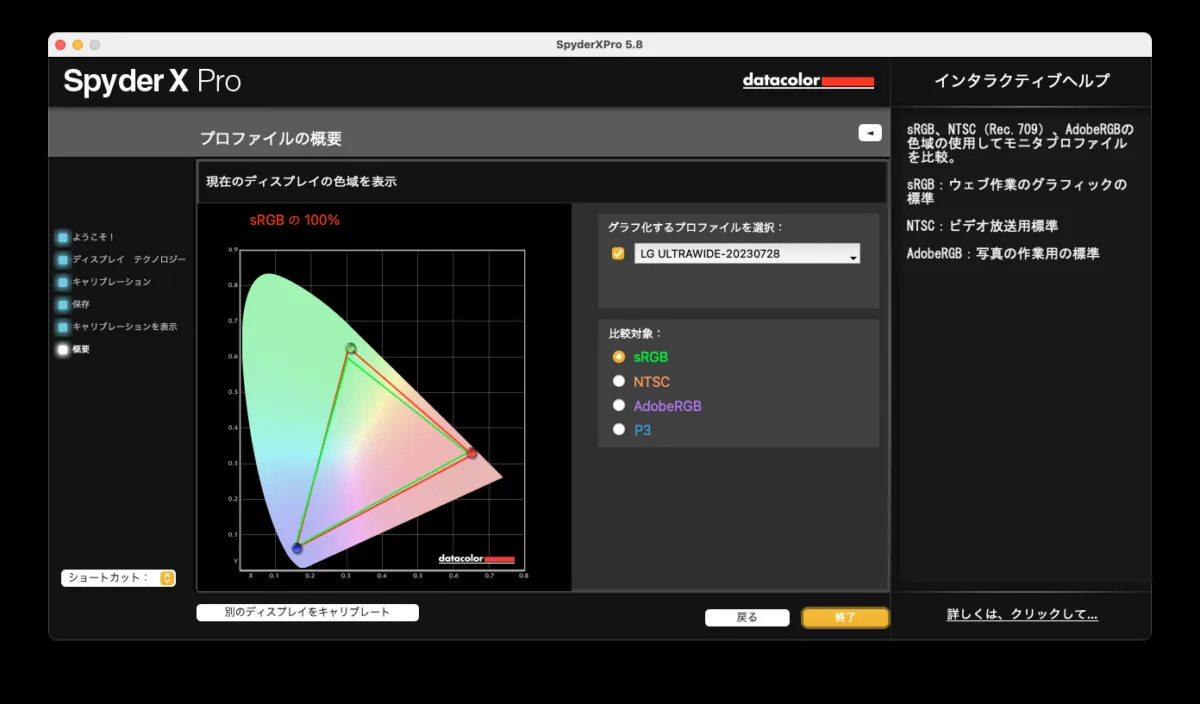Click the white 概要 step icon
Image resolution: width=1200 pixels, height=704 pixels.
63,350
